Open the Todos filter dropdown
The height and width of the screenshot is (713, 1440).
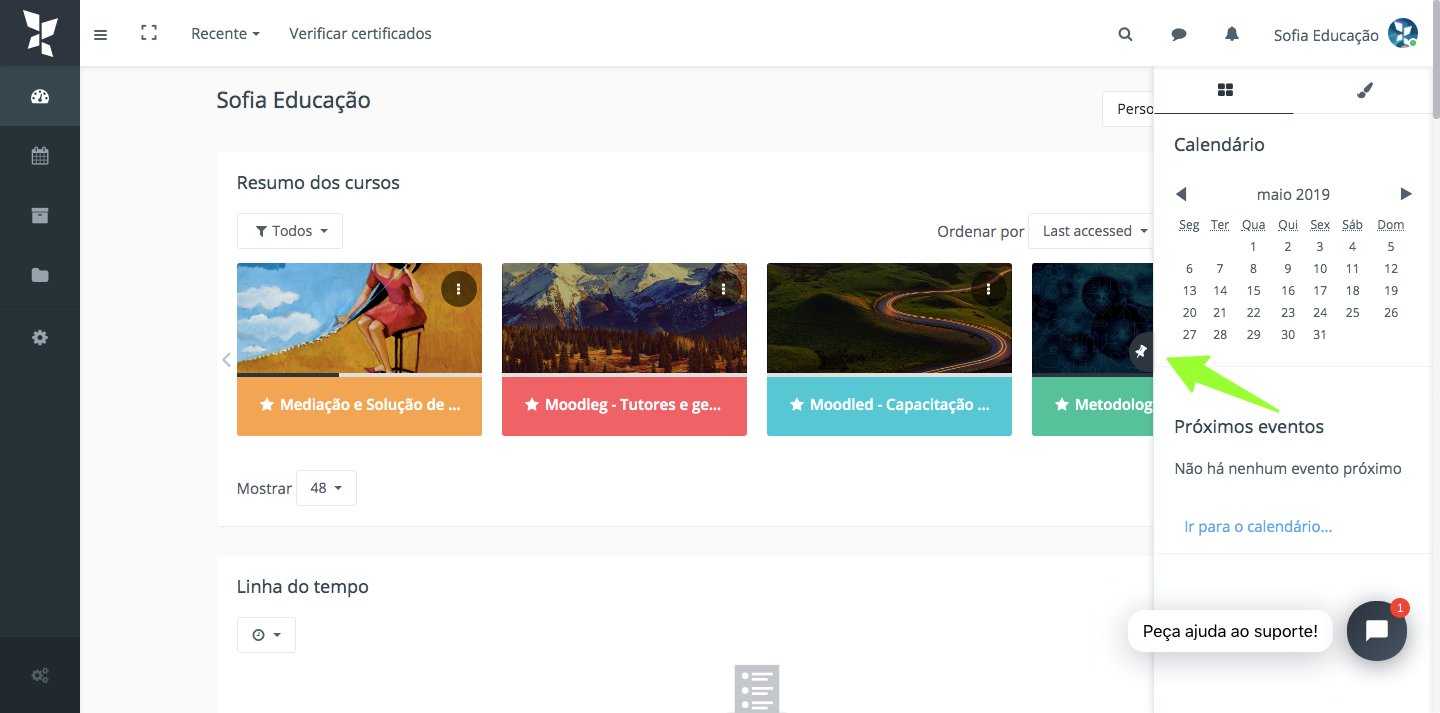290,231
